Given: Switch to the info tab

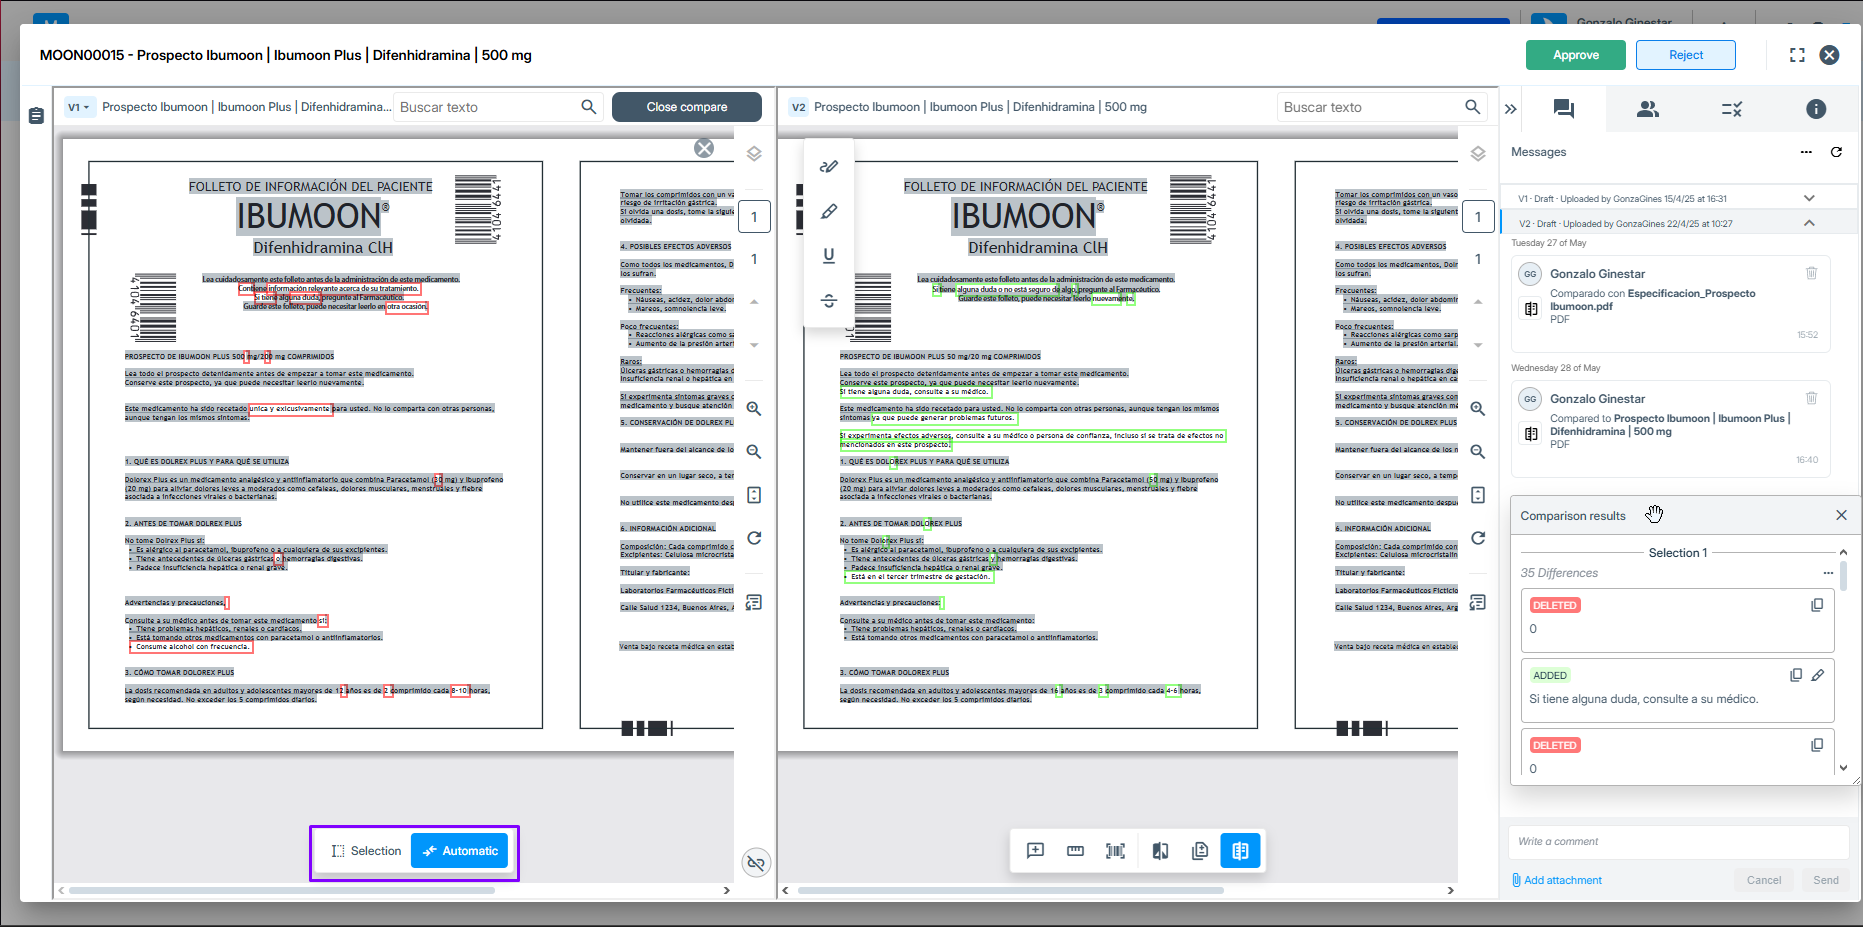Looking at the screenshot, I should (x=1816, y=109).
